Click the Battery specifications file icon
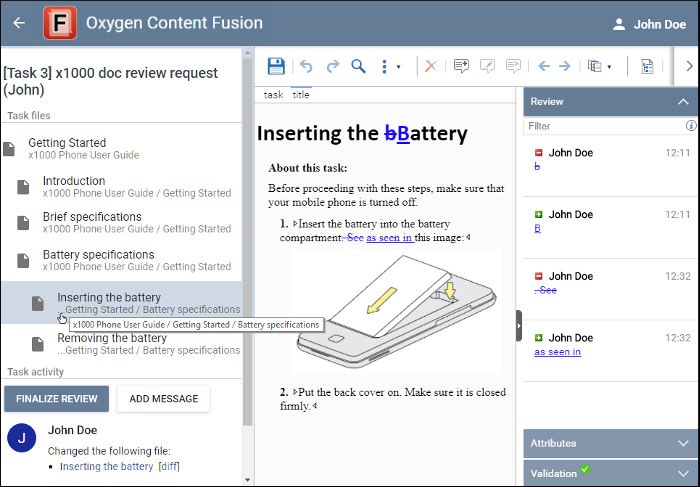 point(23,260)
